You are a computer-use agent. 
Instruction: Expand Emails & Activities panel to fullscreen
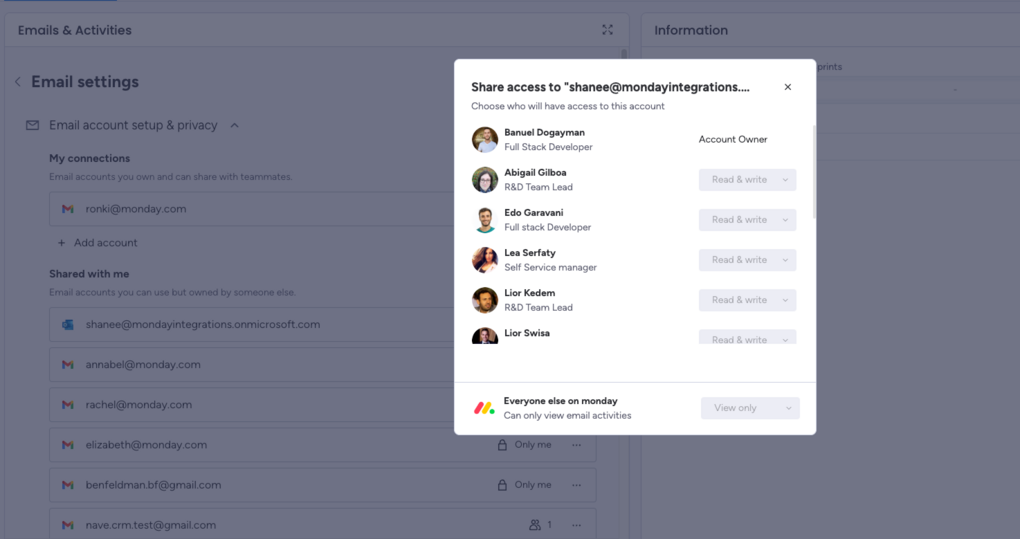(x=608, y=30)
